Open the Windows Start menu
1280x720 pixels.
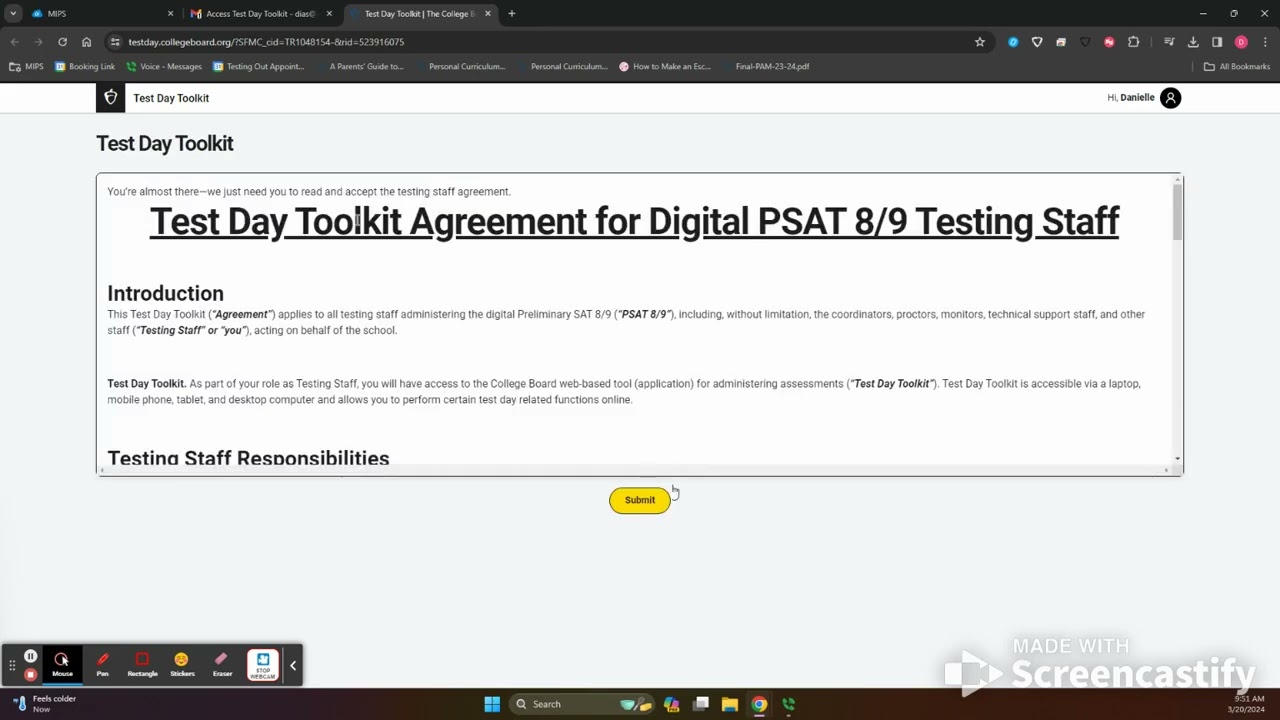click(x=492, y=704)
